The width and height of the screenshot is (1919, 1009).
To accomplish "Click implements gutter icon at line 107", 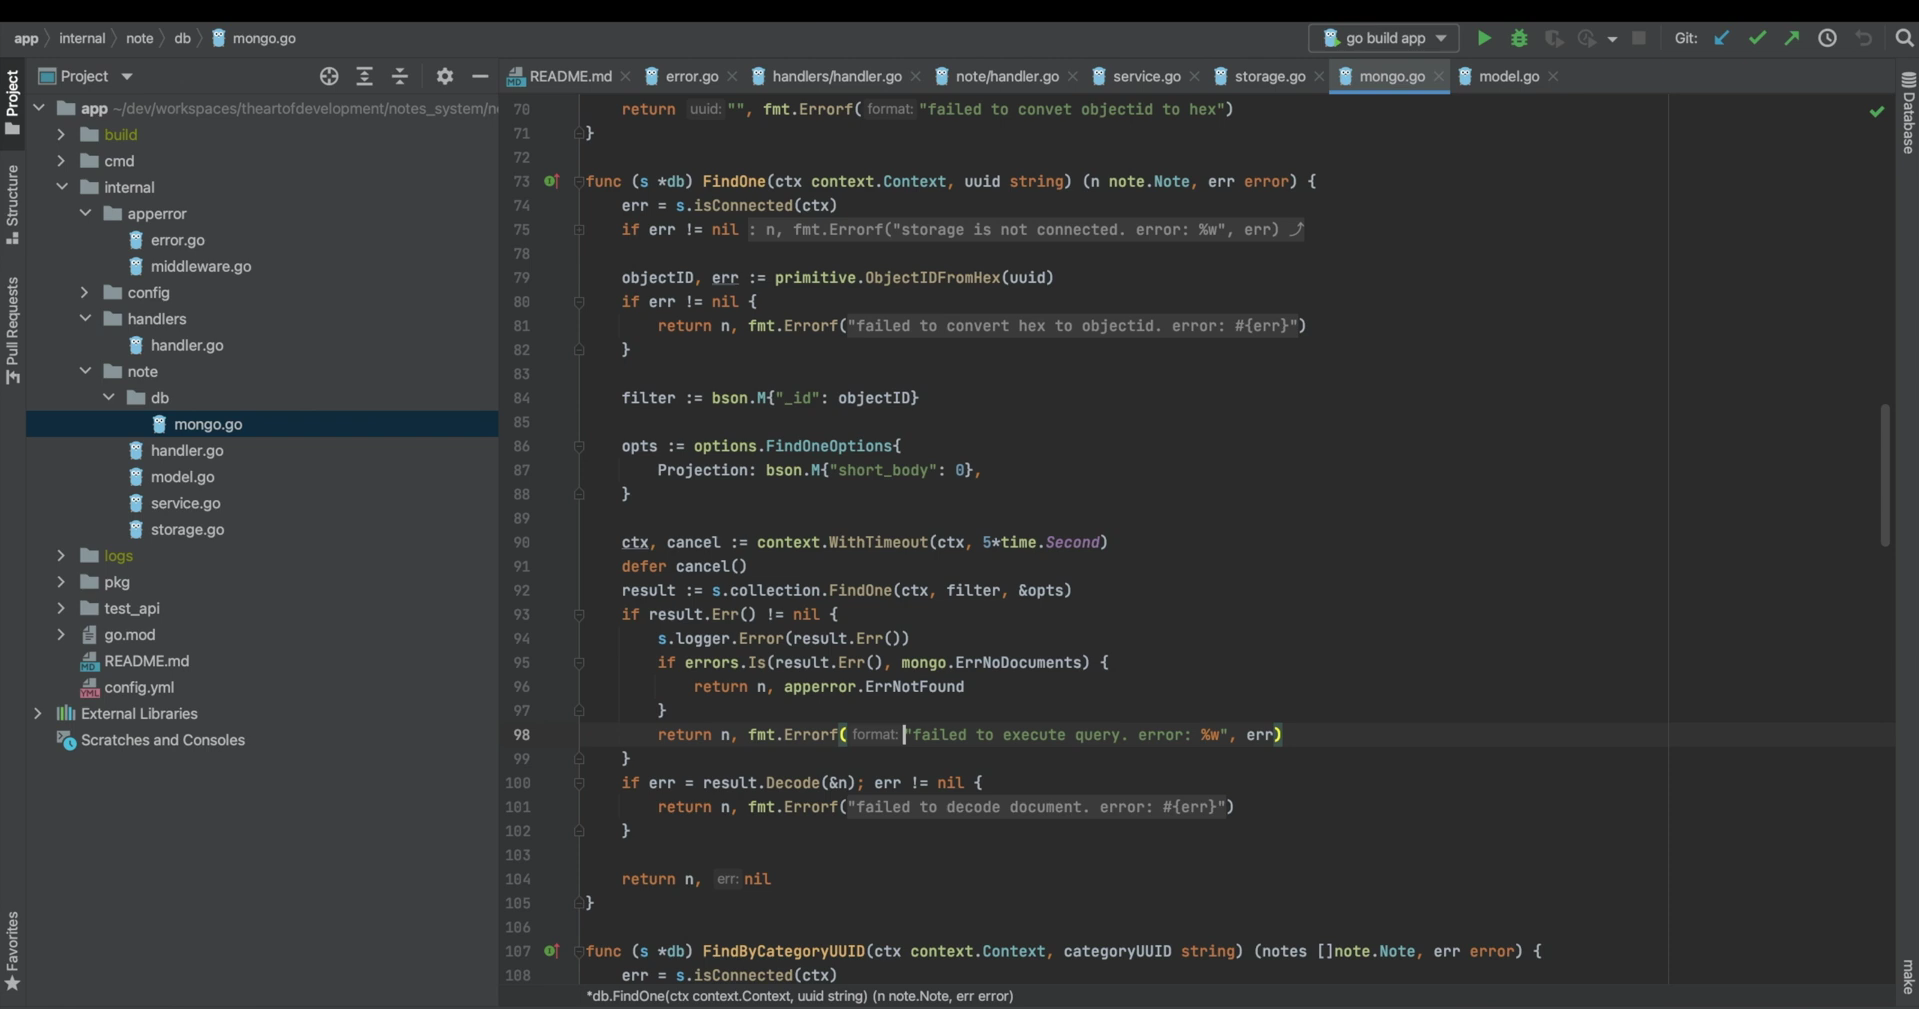I will (x=551, y=951).
